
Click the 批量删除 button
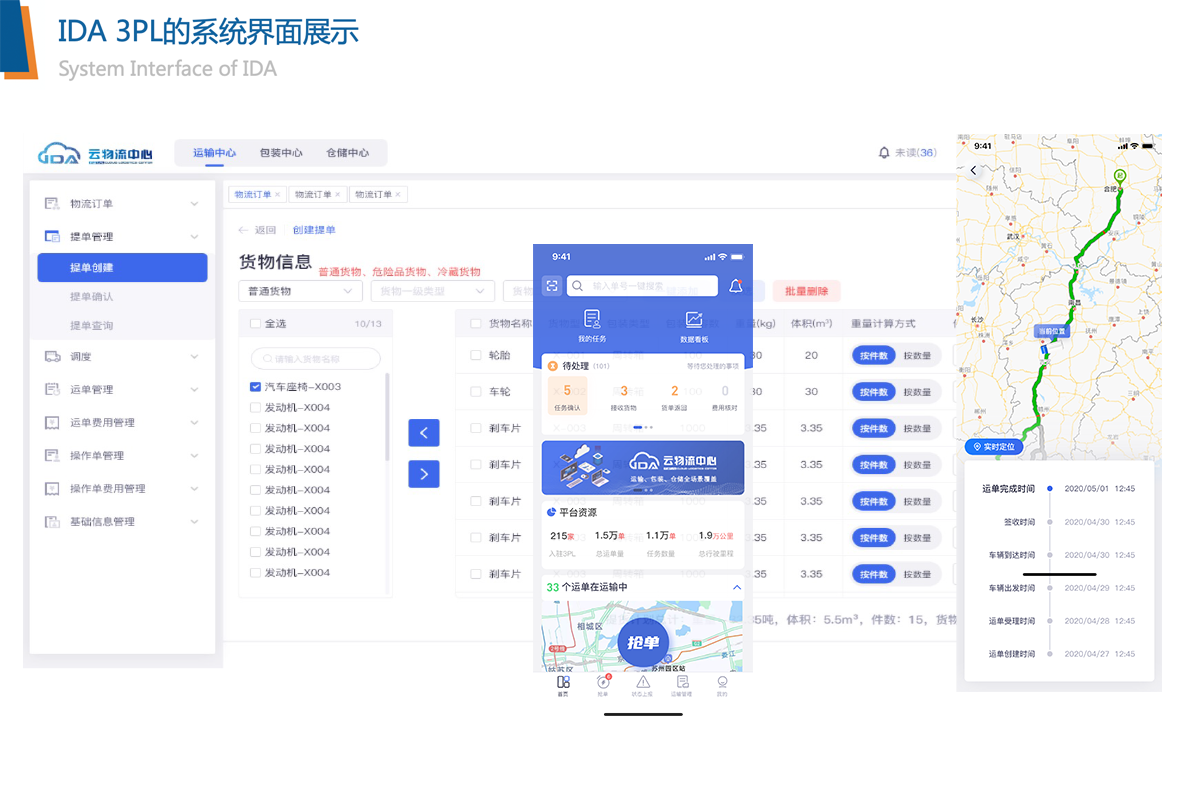[x=806, y=291]
